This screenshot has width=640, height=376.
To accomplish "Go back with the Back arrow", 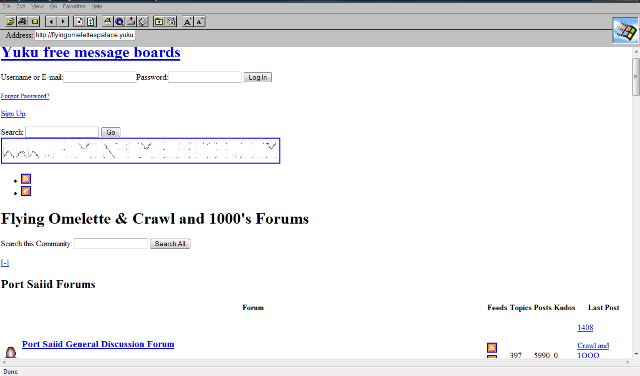I will (51, 21).
